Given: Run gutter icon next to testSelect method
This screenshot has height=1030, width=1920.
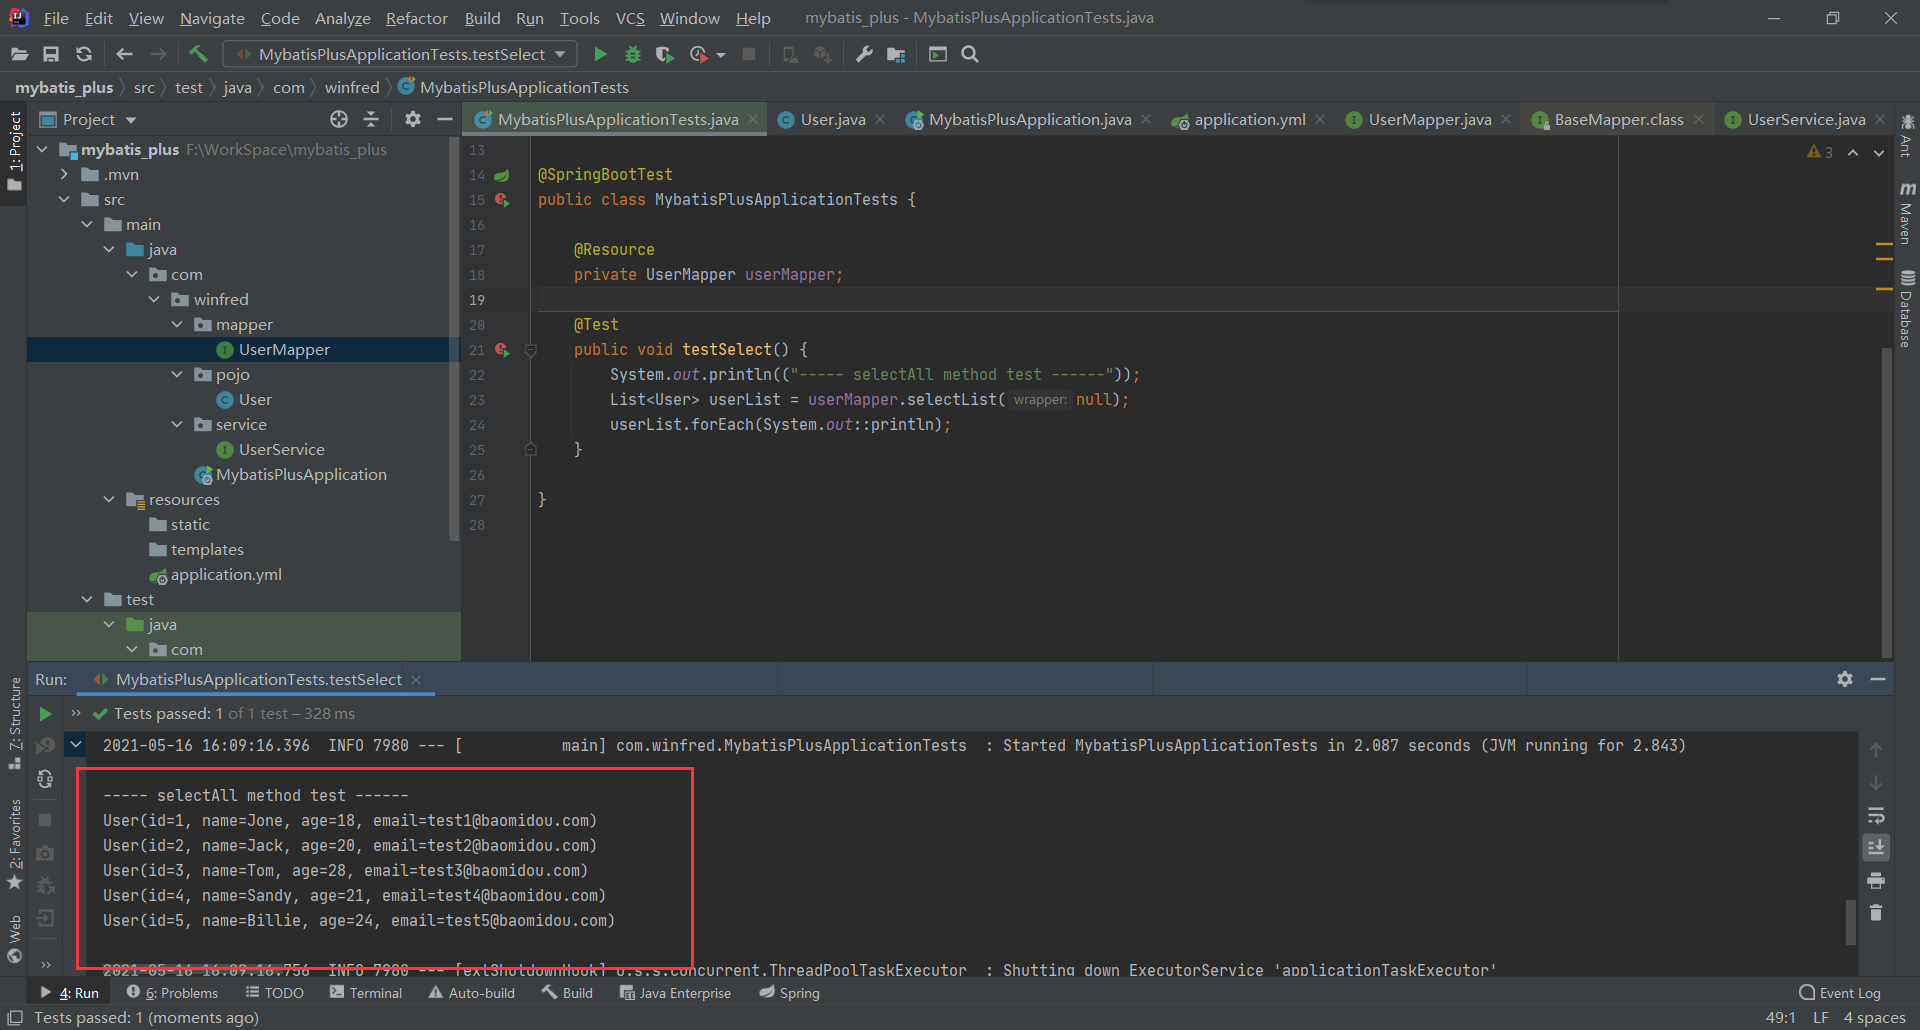Looking at the screenshot, I should pyautogui.click(x=502, y=350).
